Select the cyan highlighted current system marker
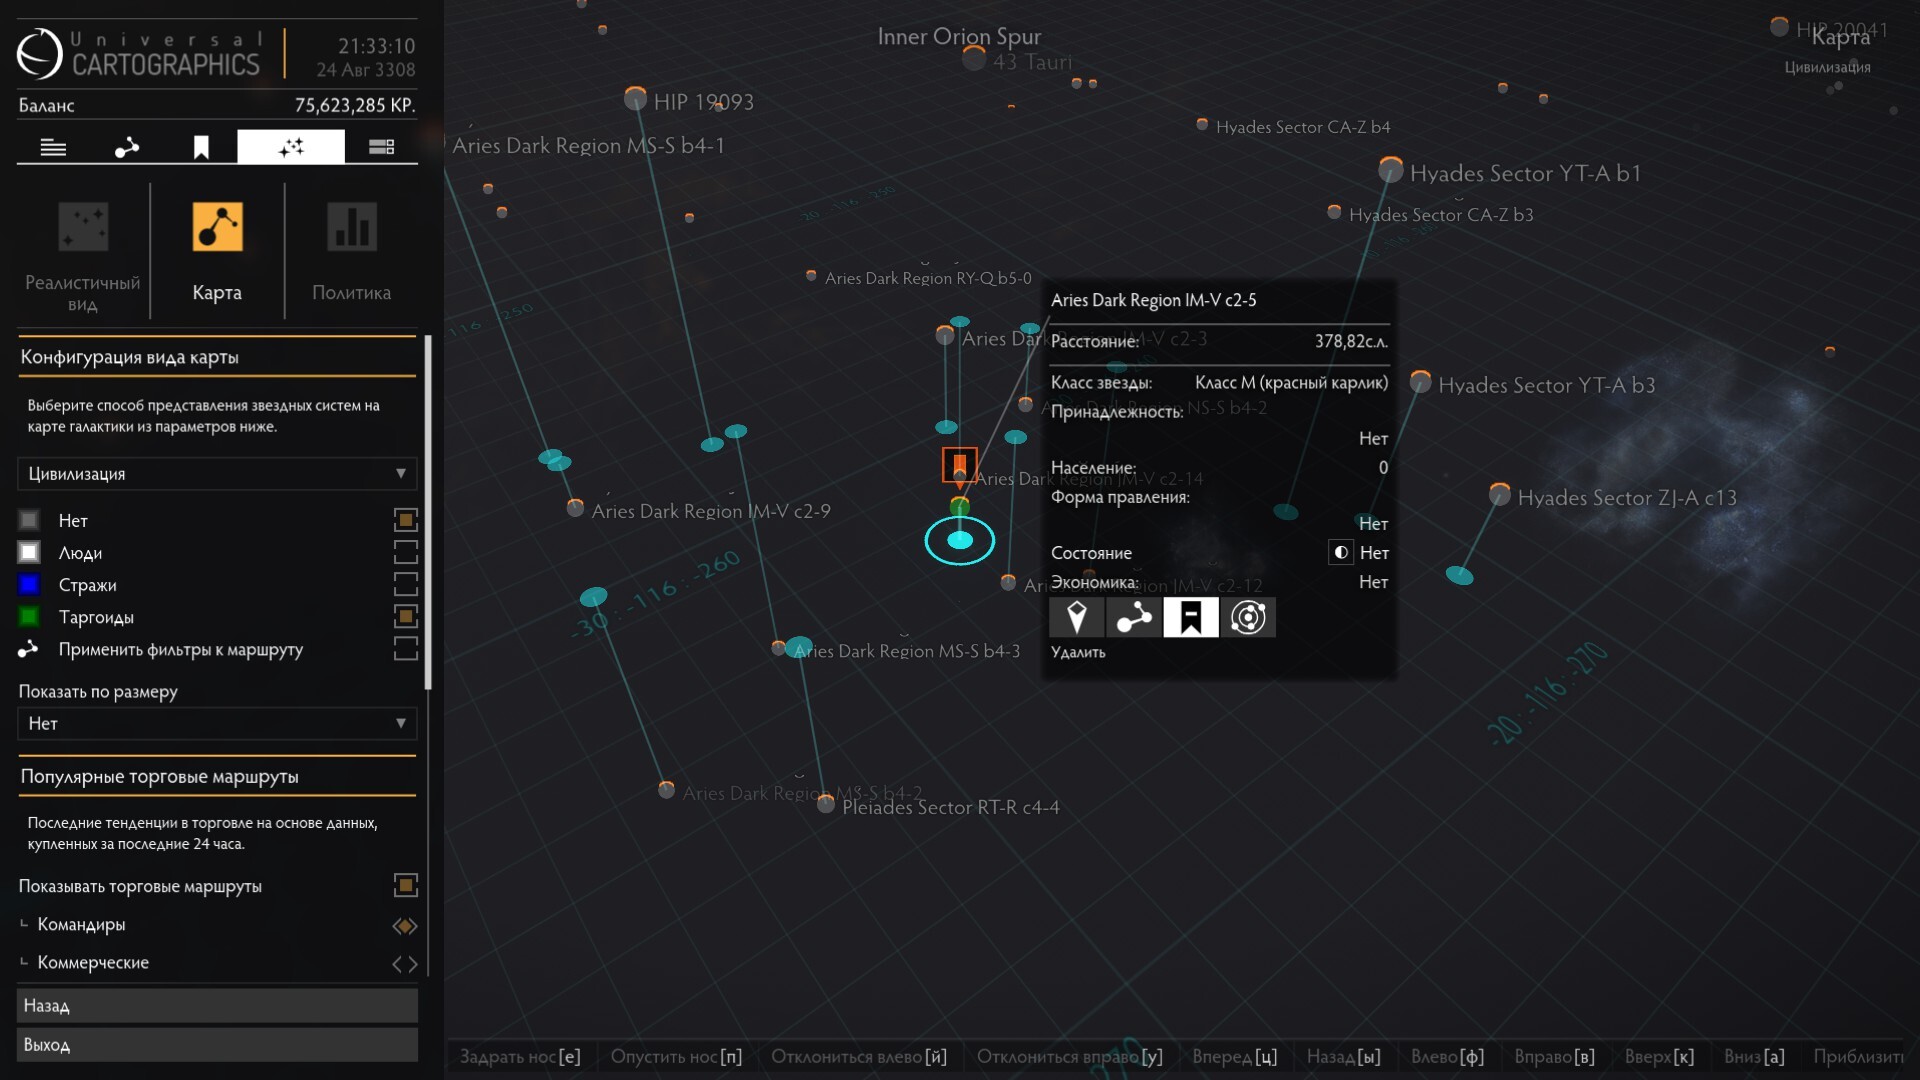The image size is (1920, 1080). [x=960, y=541]
